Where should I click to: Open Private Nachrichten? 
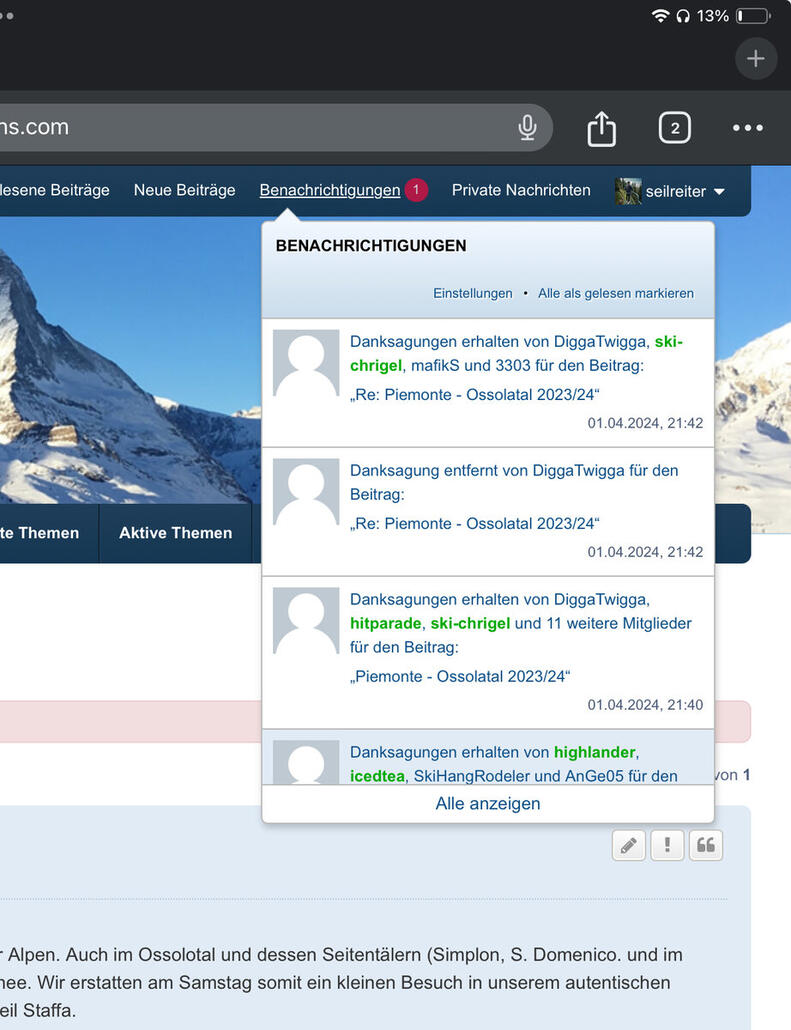(520, 190)
